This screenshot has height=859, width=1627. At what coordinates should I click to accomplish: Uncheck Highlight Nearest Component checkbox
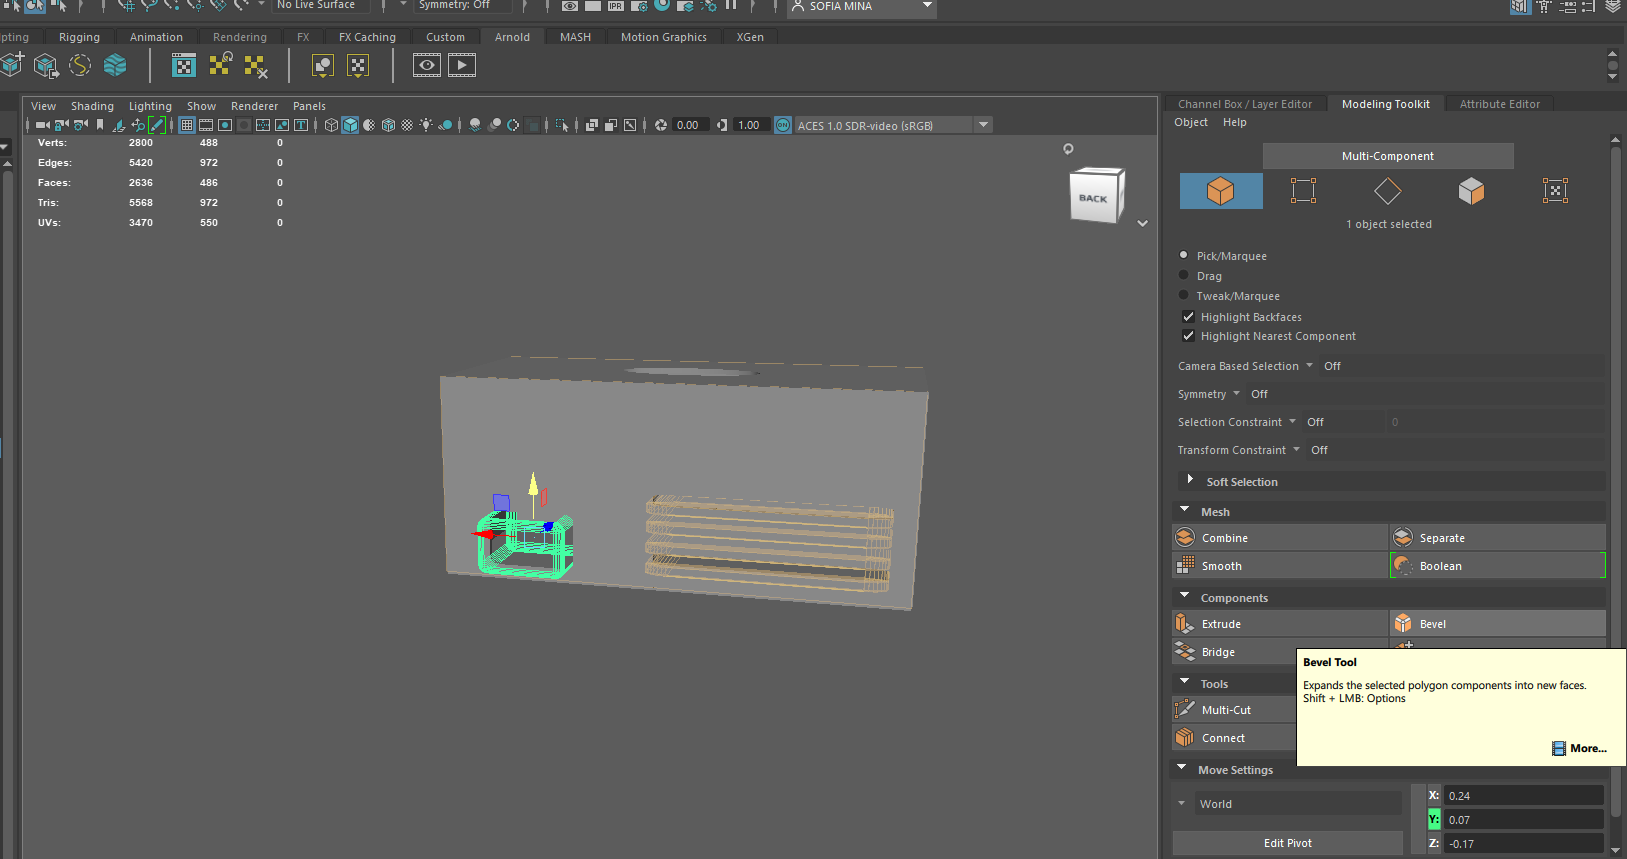tap(1188, 336)
